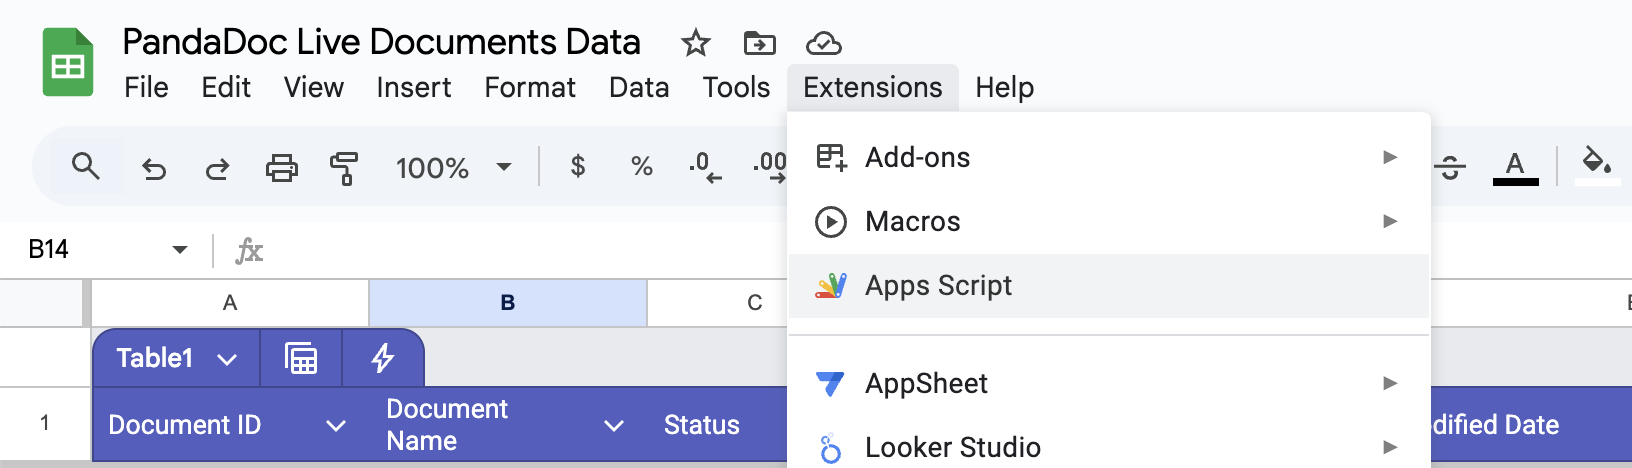1632x468 pixels.
Task: Click the select-all corner box
Action: coord(41,303)
